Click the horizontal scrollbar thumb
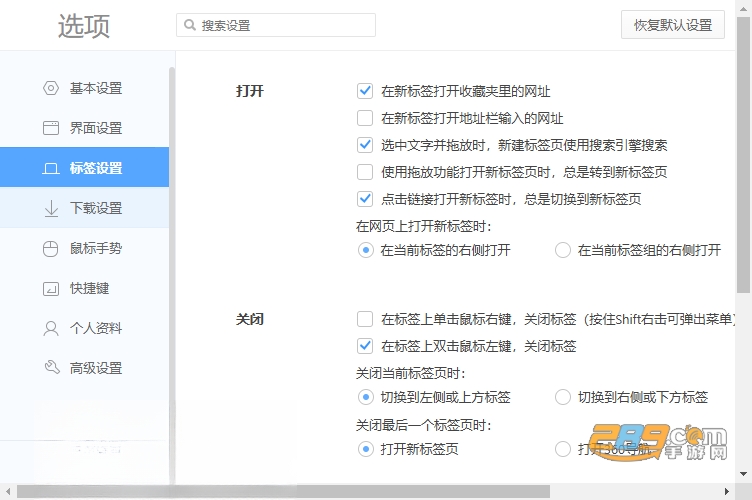The width and height of the screenshot is (752, 500). click(283, 491)
